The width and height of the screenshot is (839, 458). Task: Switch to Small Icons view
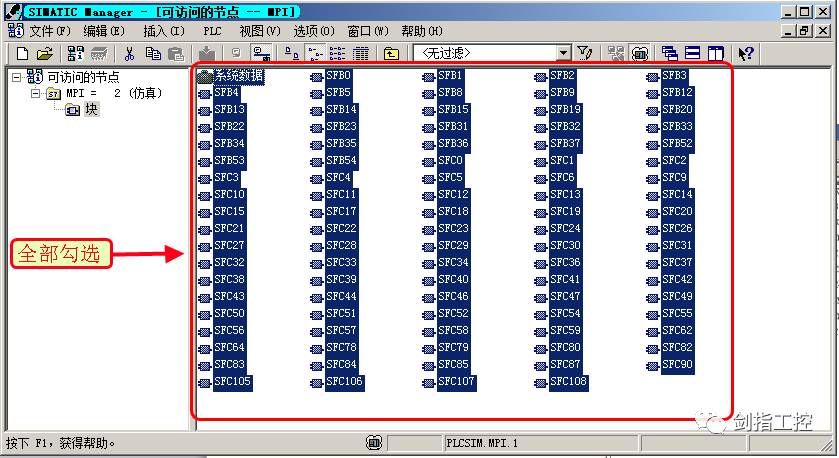tap(315, 53)
